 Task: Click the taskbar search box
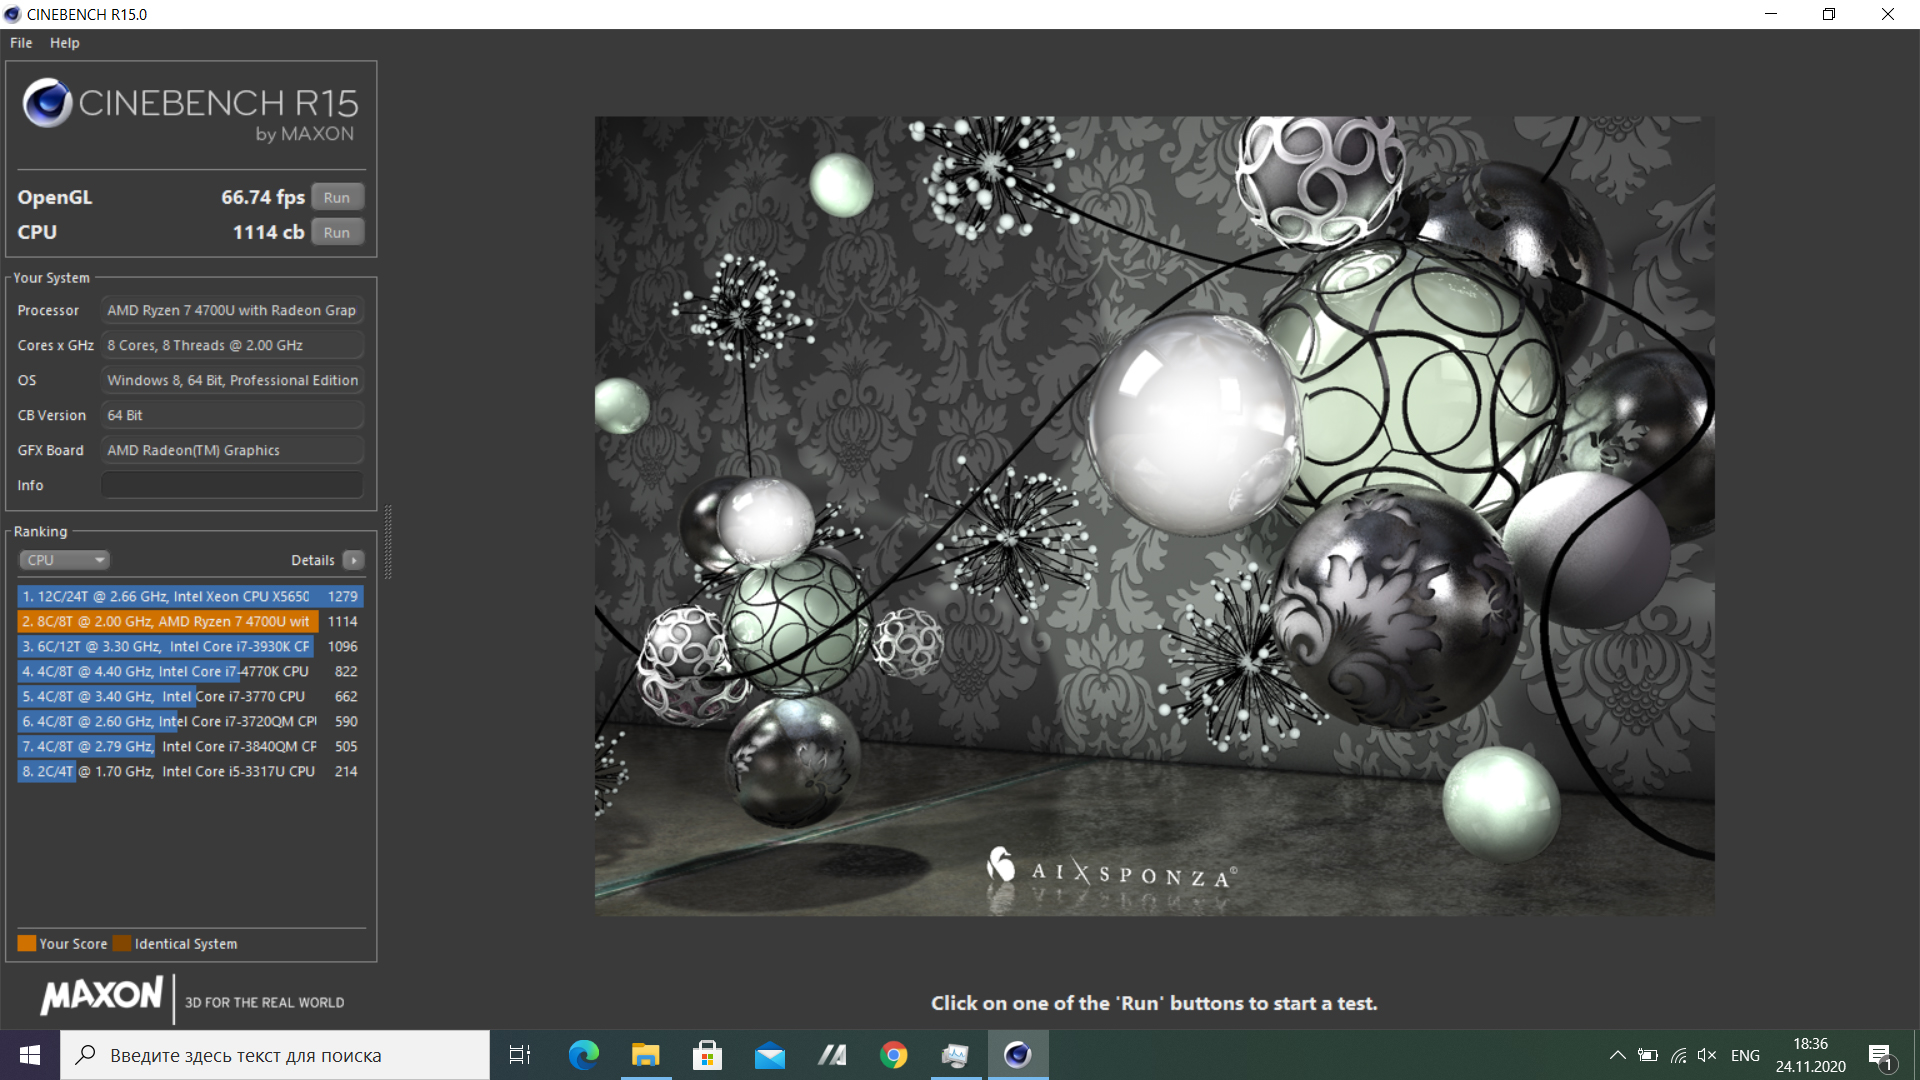[275, 1055]
